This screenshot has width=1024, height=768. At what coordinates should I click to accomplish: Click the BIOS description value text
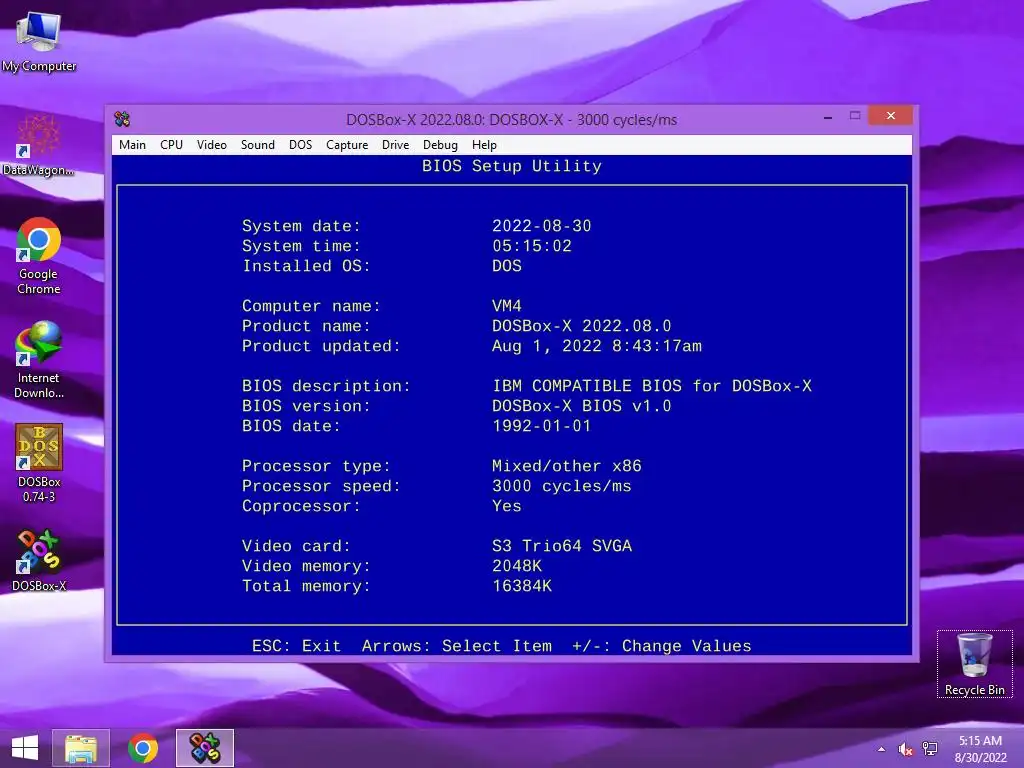pos(652,386)
